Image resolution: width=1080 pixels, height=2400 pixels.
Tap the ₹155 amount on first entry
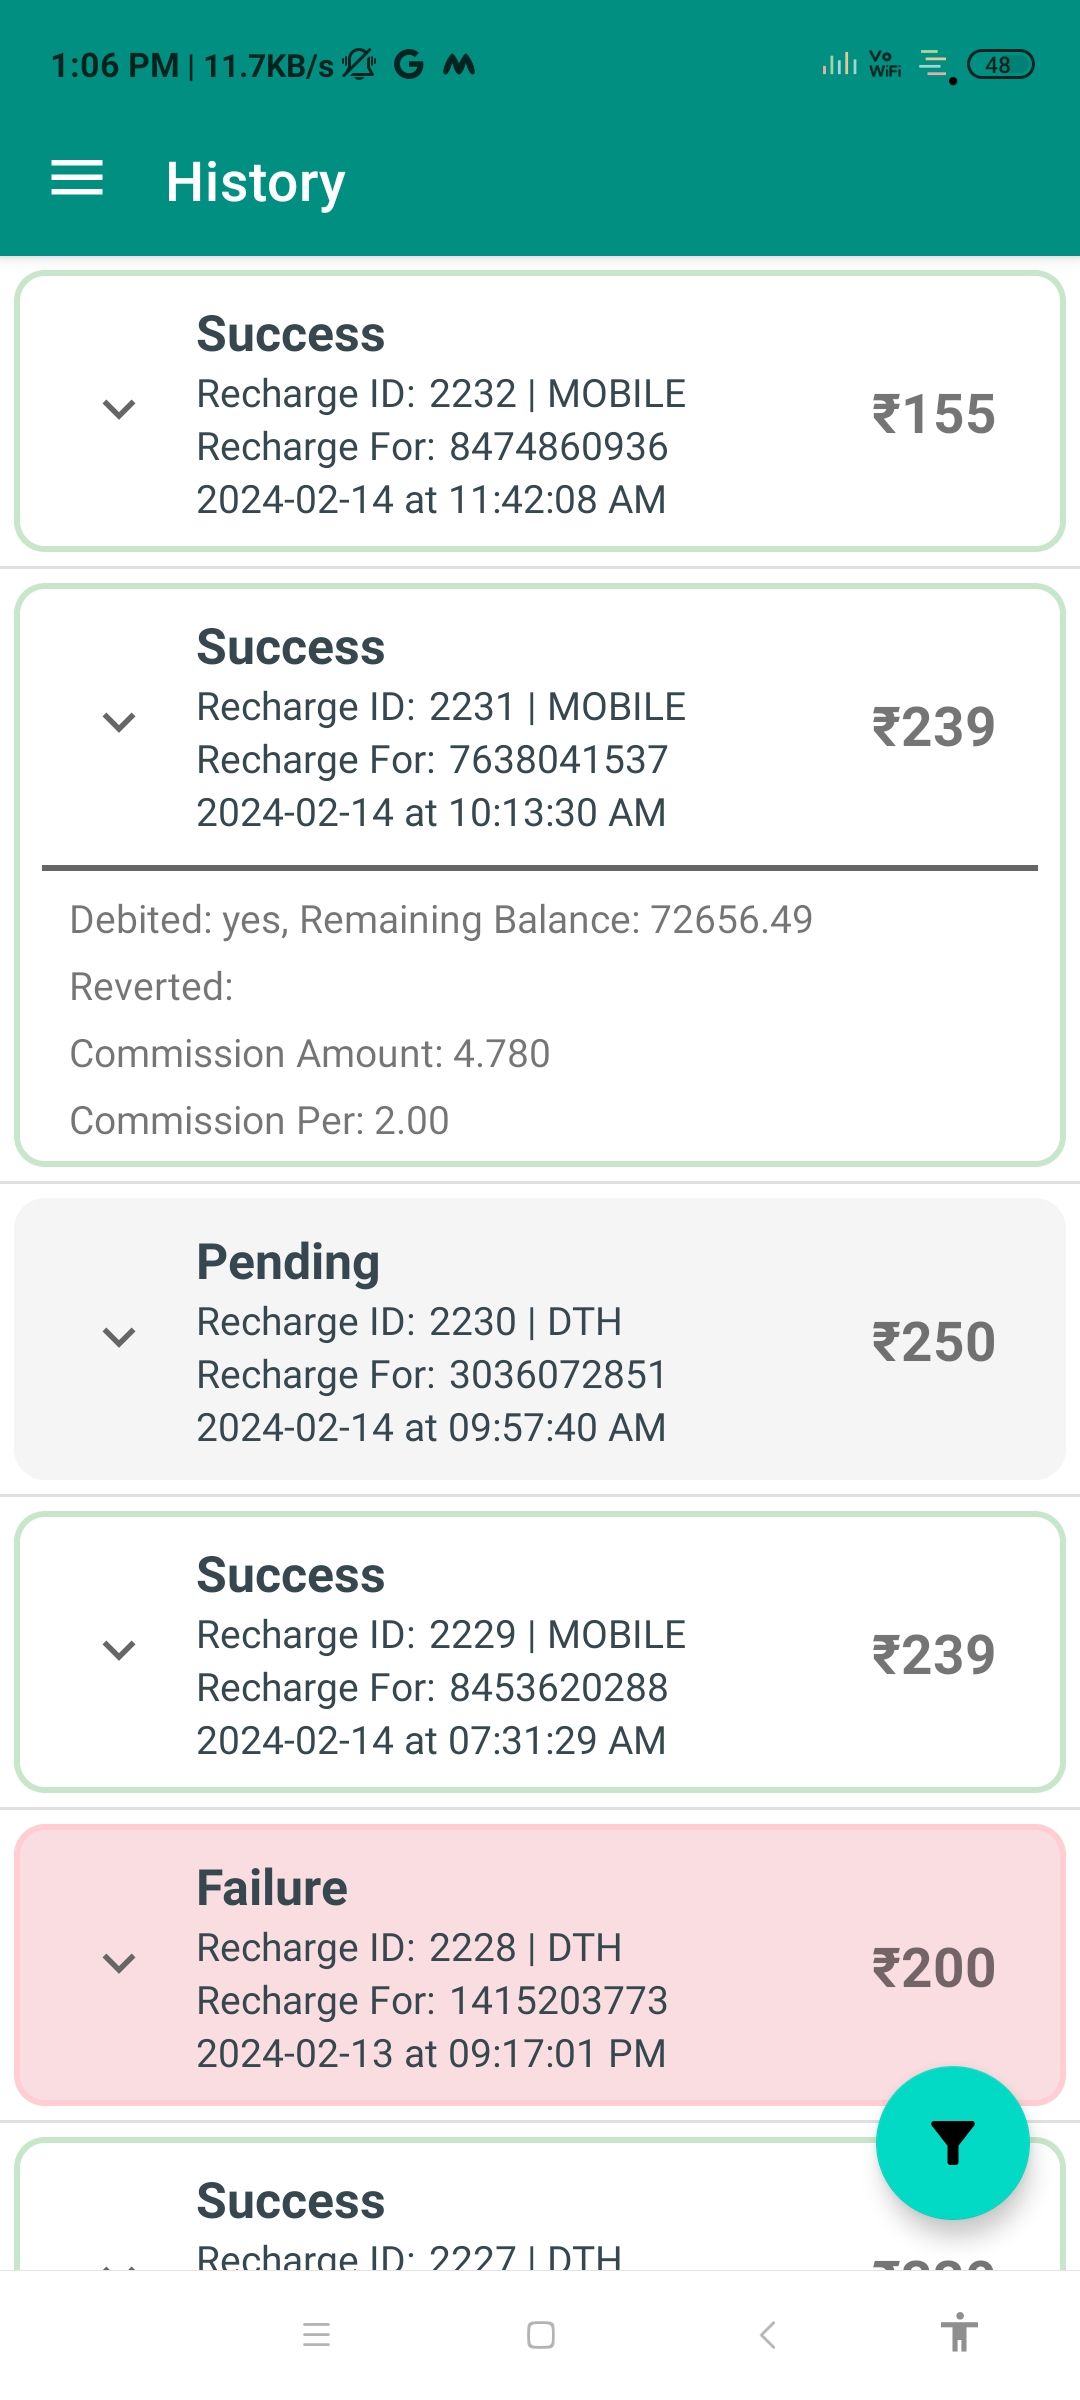[933, 414]
